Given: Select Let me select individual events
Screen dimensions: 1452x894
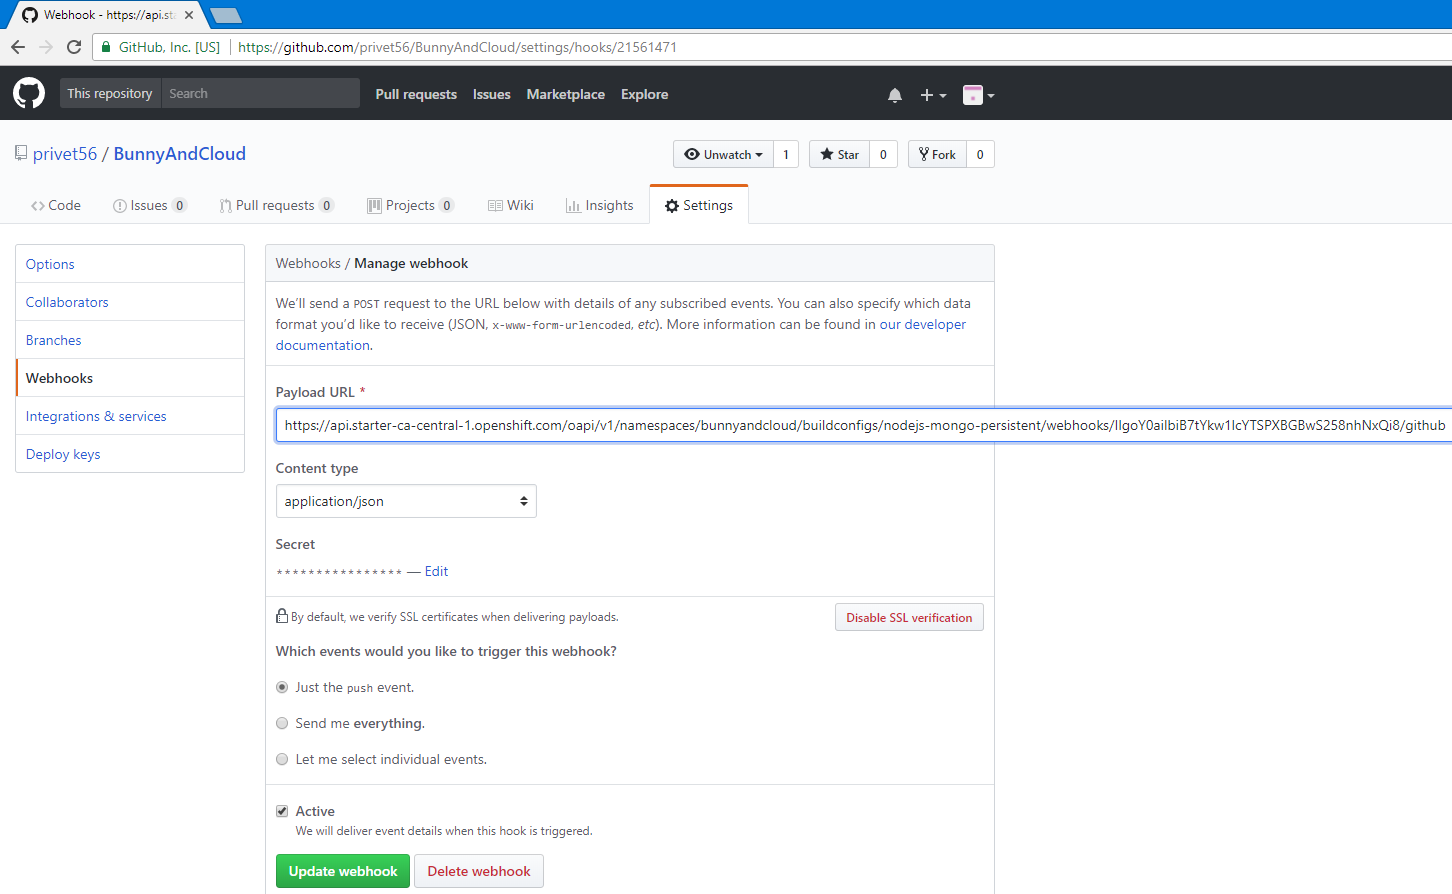Looking at the screenshot, I should coord(282,759).
